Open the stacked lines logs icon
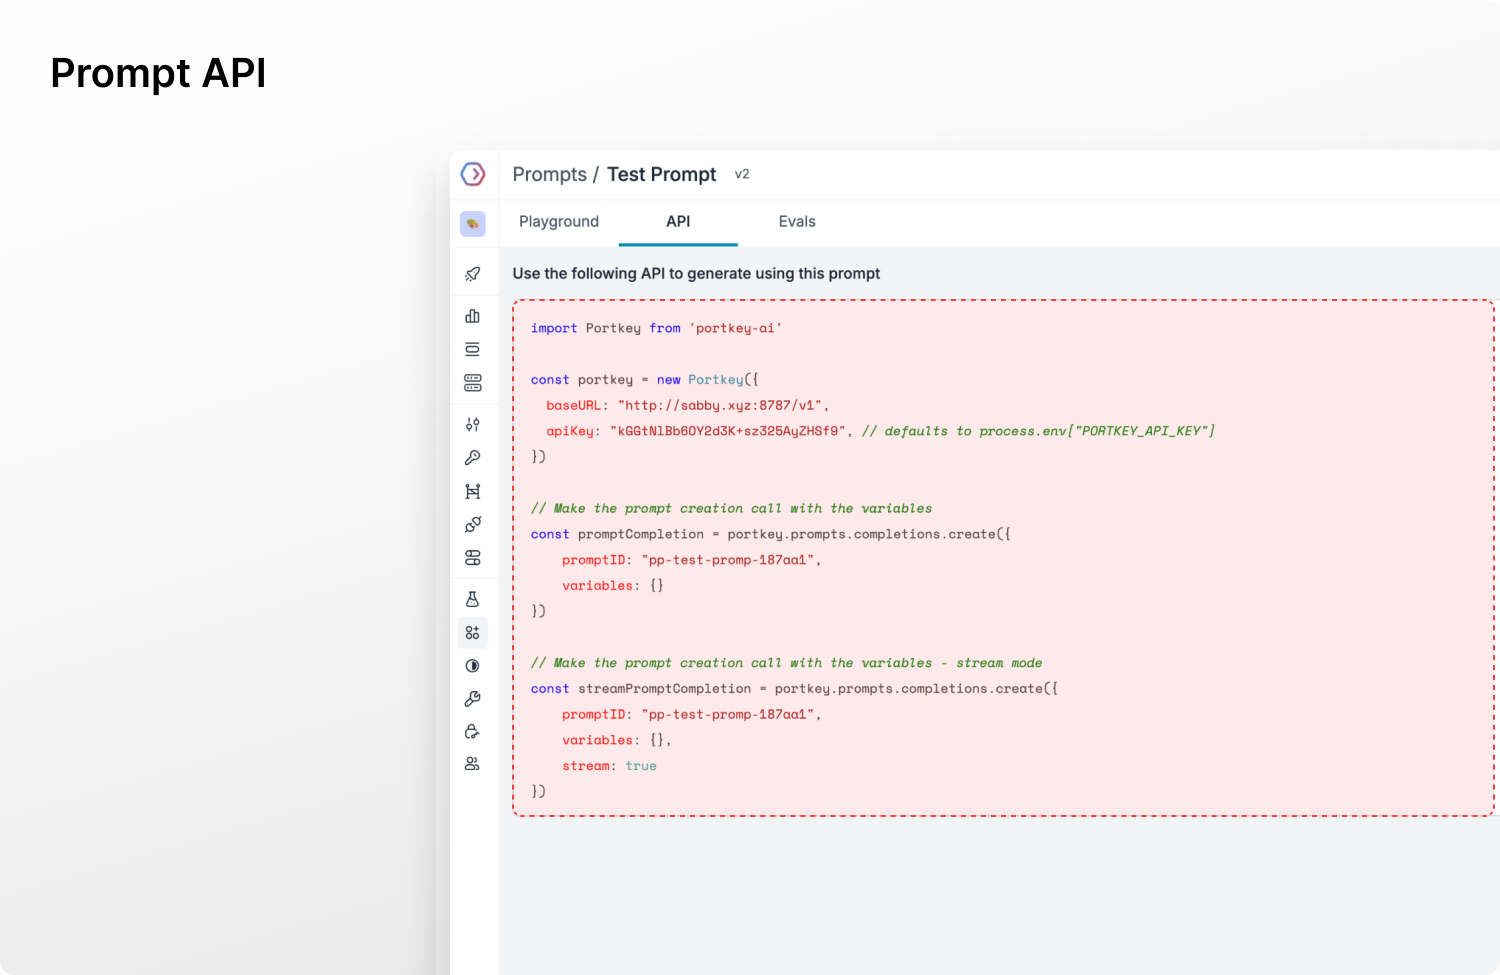 (473, 349)
